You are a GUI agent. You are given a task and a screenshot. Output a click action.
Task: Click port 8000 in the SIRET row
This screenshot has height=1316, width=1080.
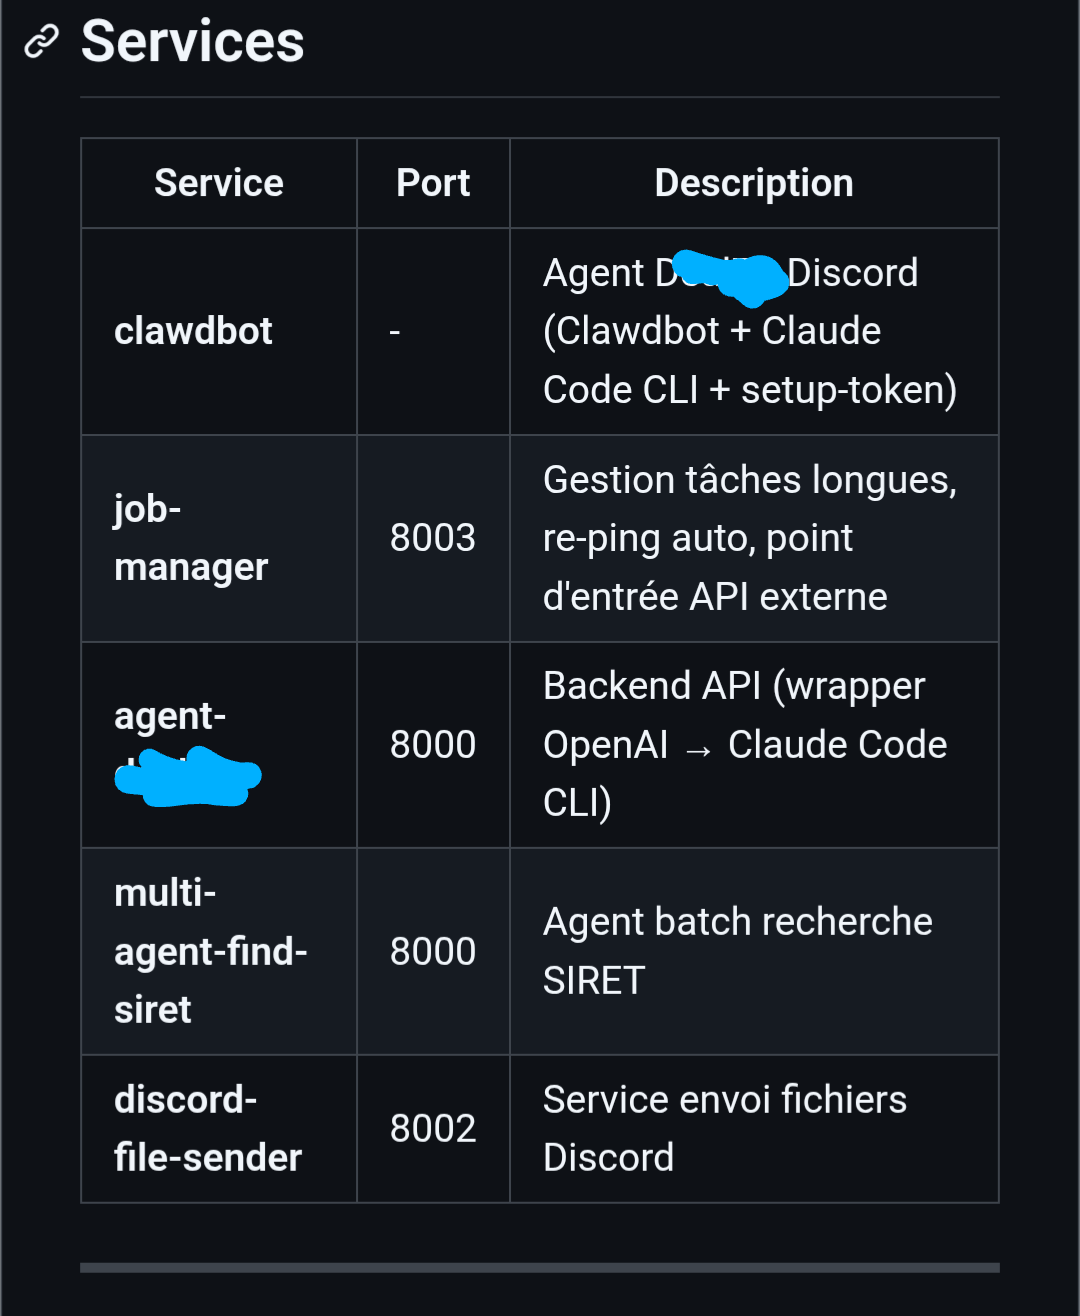pos(432,951)
